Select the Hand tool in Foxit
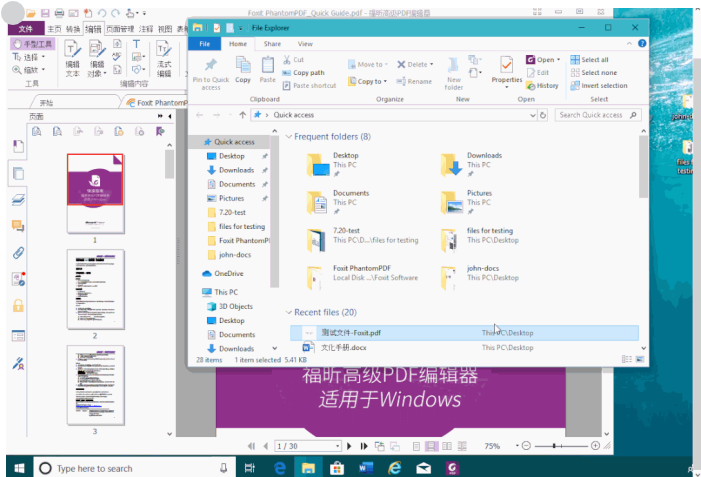This screenshot has height=477, width=701. click(33, 44)
